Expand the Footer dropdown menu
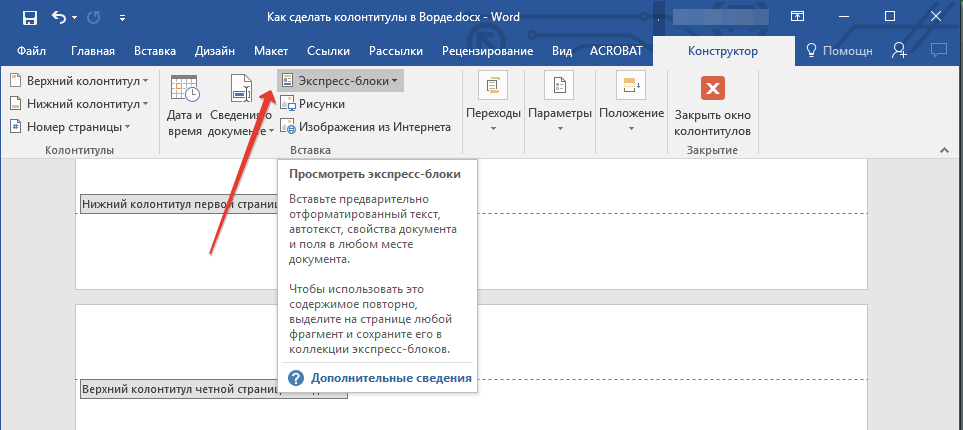 (79, 103)
